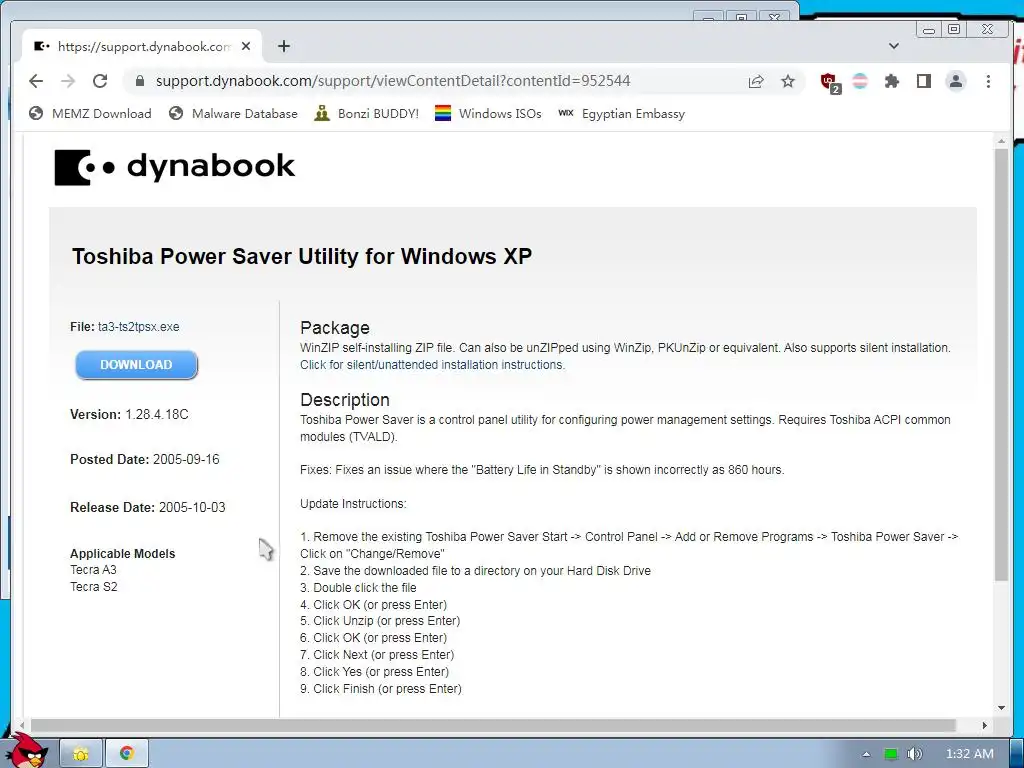The image size is (1024, 768).
Task: Click the horizontal scrollbar thumb
Action: [x=493, y=726]
